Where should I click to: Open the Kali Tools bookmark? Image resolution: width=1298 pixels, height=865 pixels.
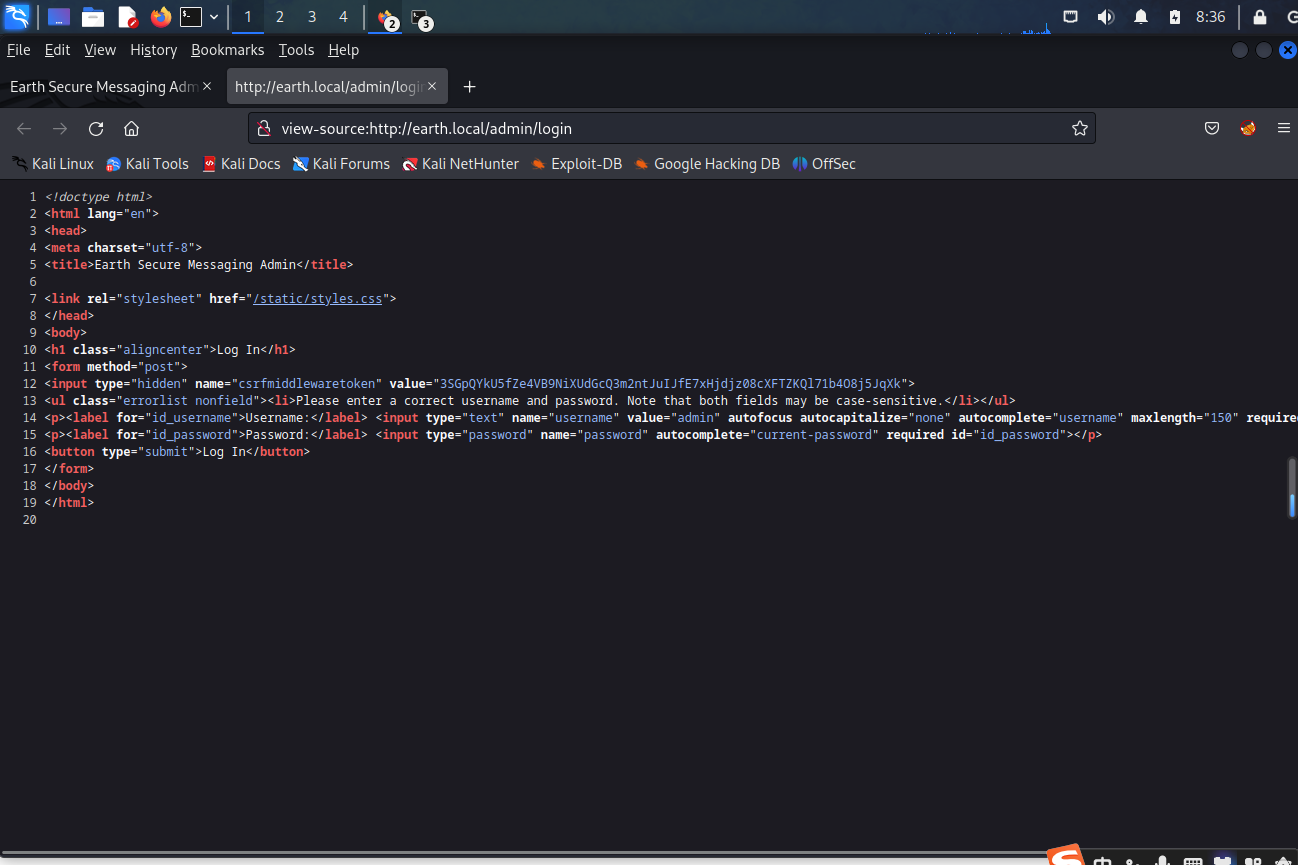[148, 164]
